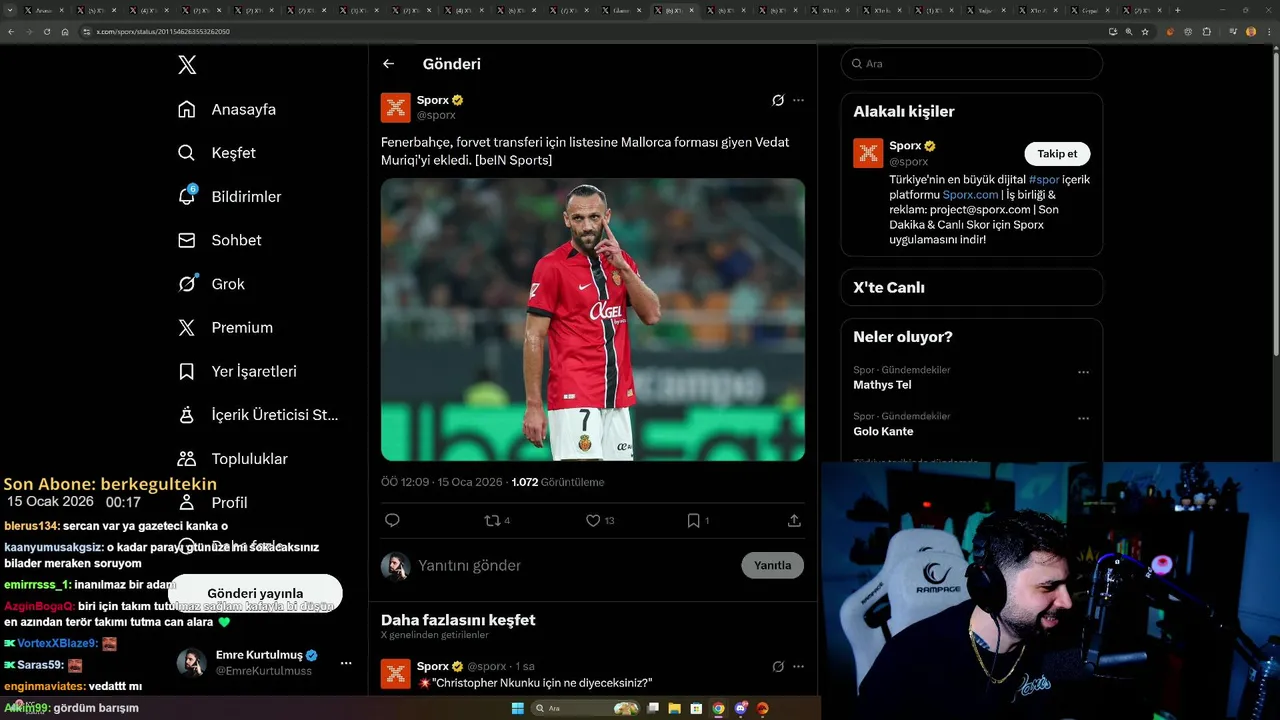Image resolution: width=1280 pixels, height=720 pixels.
Task: Open more options on main Sporx post
Action: 798,100
